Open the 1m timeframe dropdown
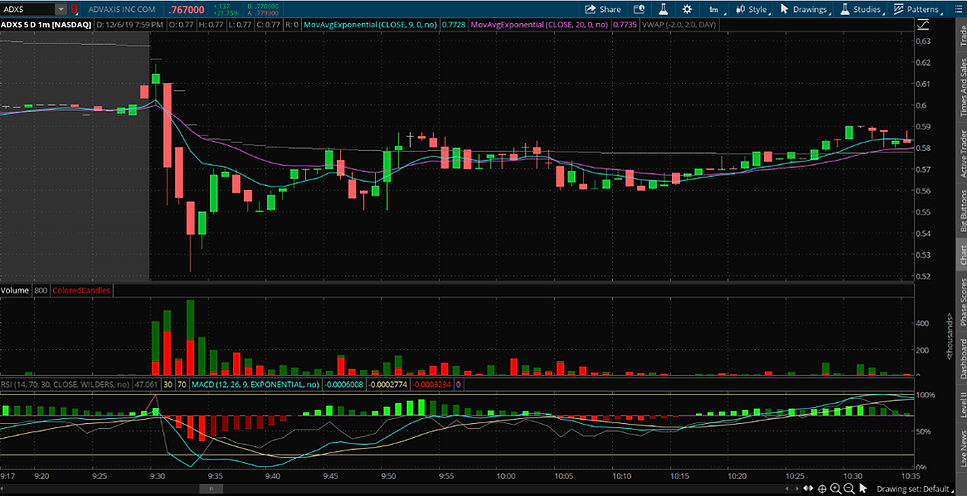 (x=715, y=9)
